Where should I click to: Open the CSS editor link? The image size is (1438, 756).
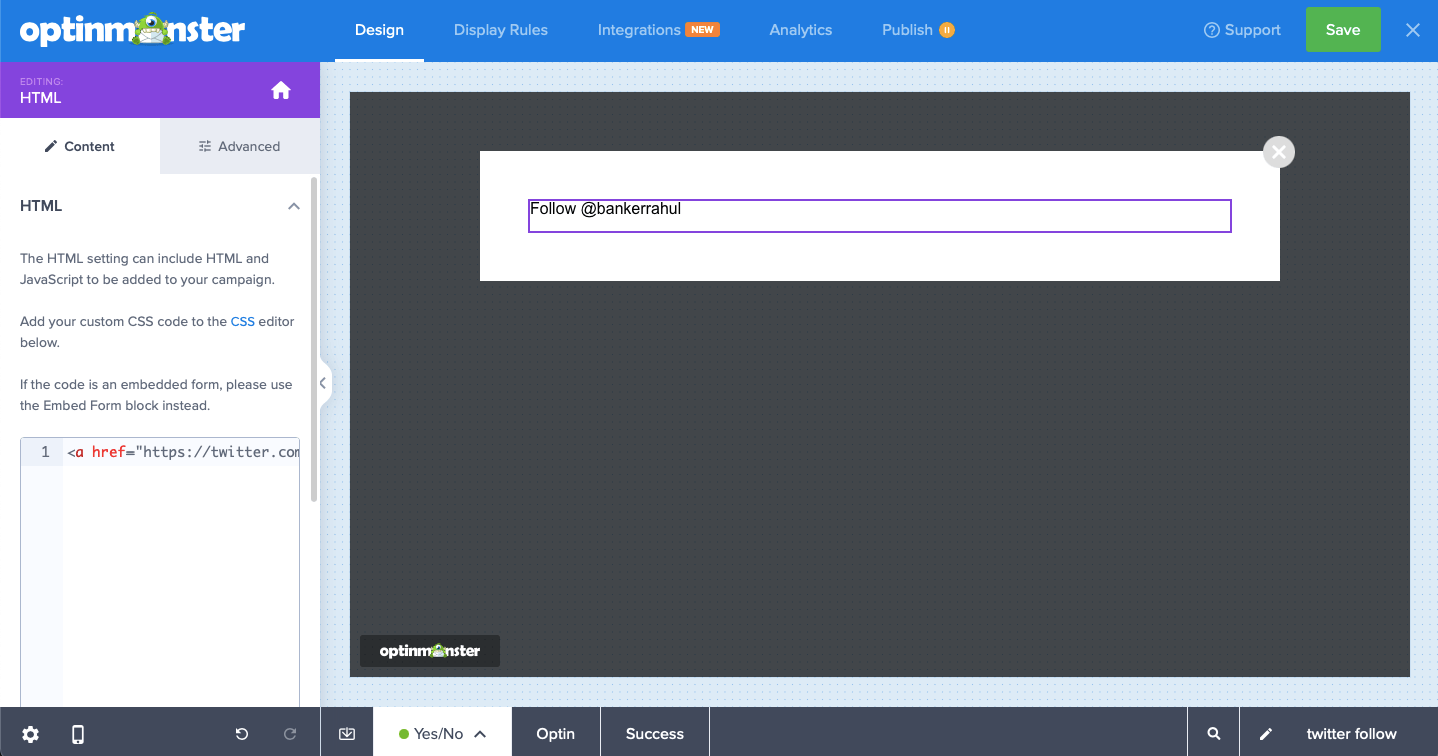point(243,321)
